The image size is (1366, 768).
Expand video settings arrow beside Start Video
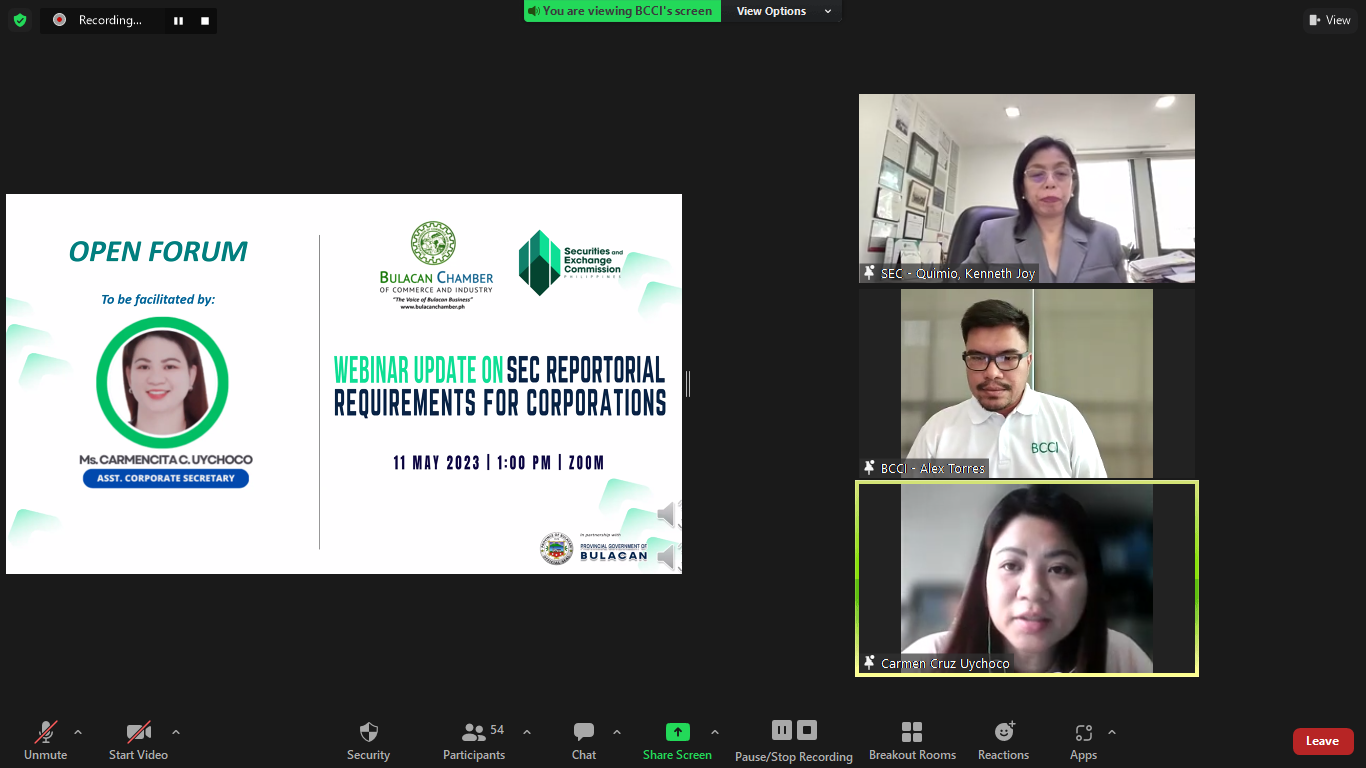pos(176,732)
